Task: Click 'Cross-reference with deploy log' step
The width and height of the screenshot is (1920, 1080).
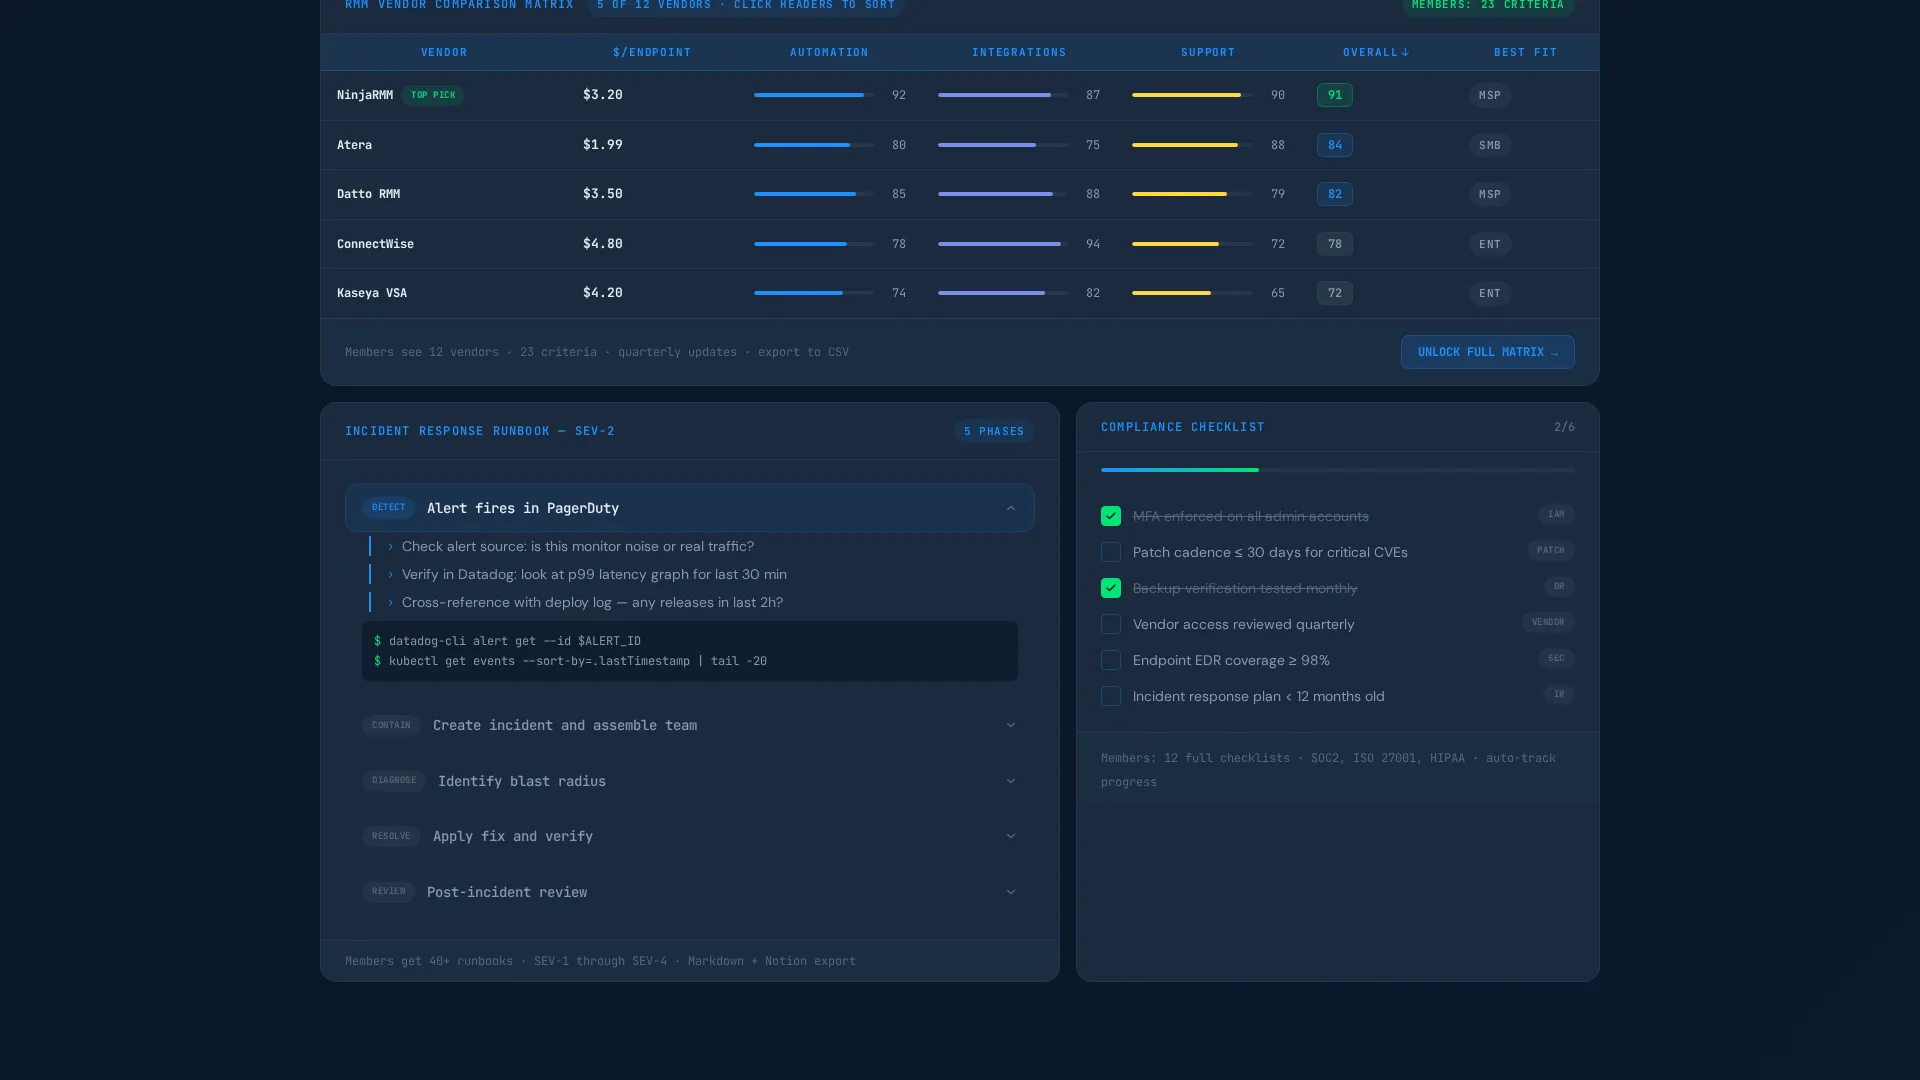Action: click(x=592, y=602)
